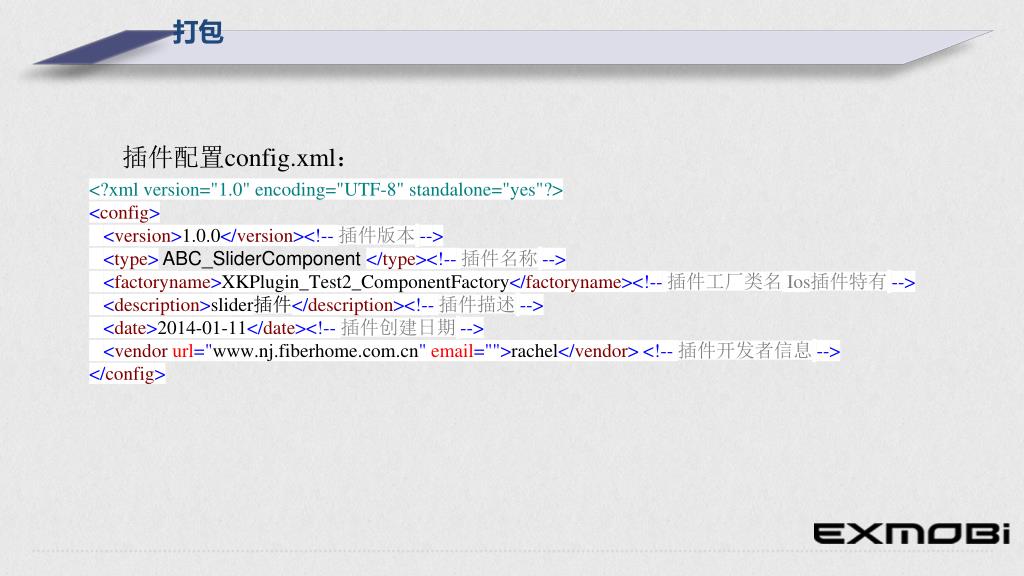
Task: Click the comment 插件开发者信息
Action: tap(744, 351)
